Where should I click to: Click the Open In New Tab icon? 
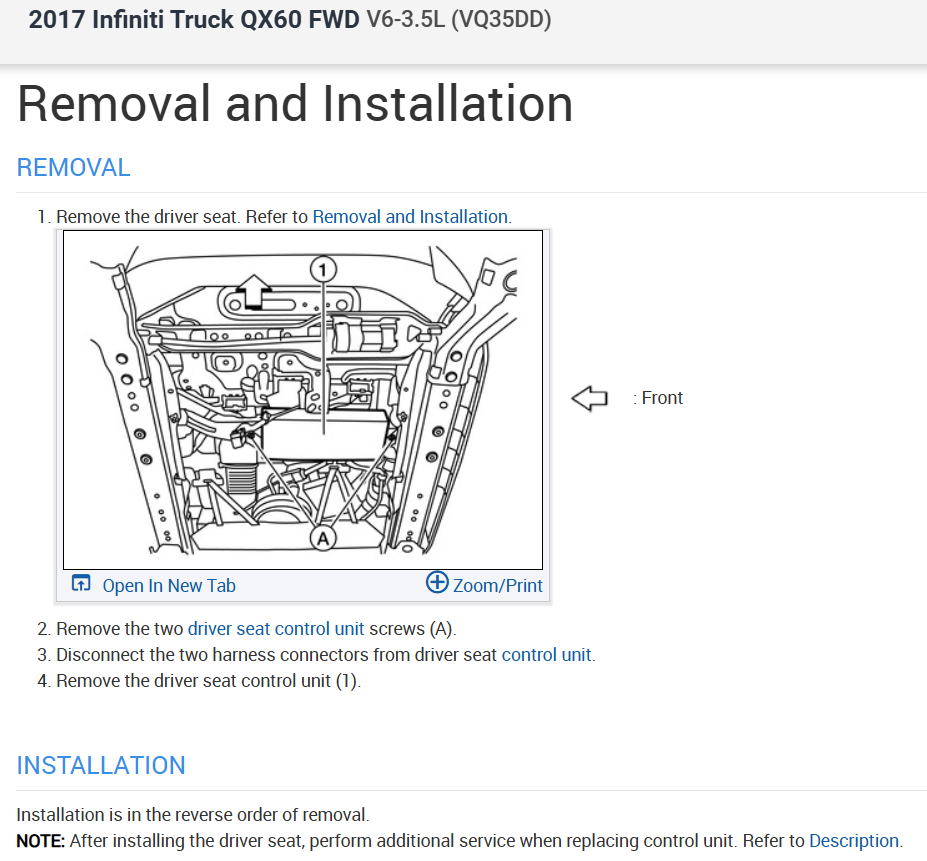(81, 583)
